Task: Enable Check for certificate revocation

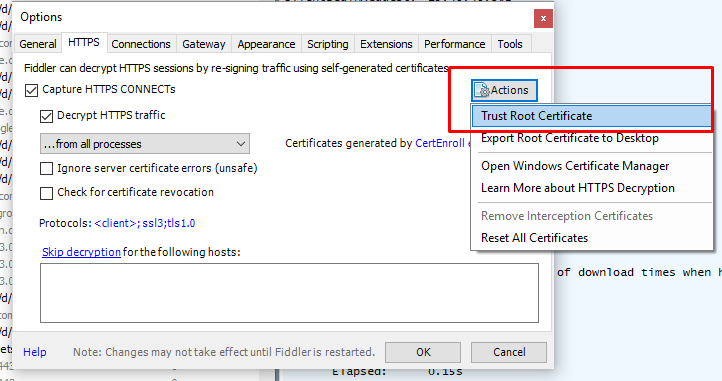Action: coord(46,193)
